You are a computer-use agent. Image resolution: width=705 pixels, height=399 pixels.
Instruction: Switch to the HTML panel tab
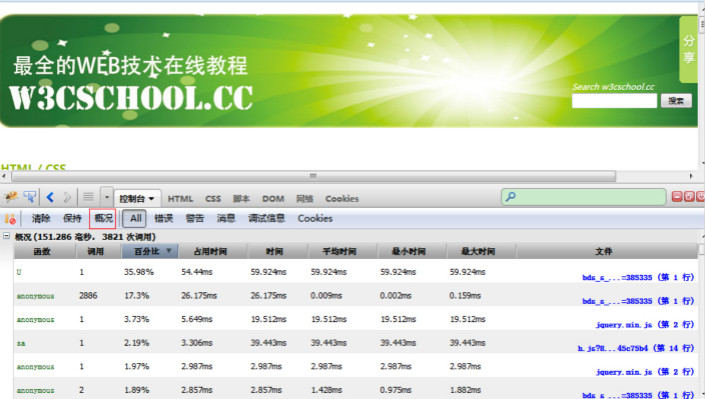(180, 198)
